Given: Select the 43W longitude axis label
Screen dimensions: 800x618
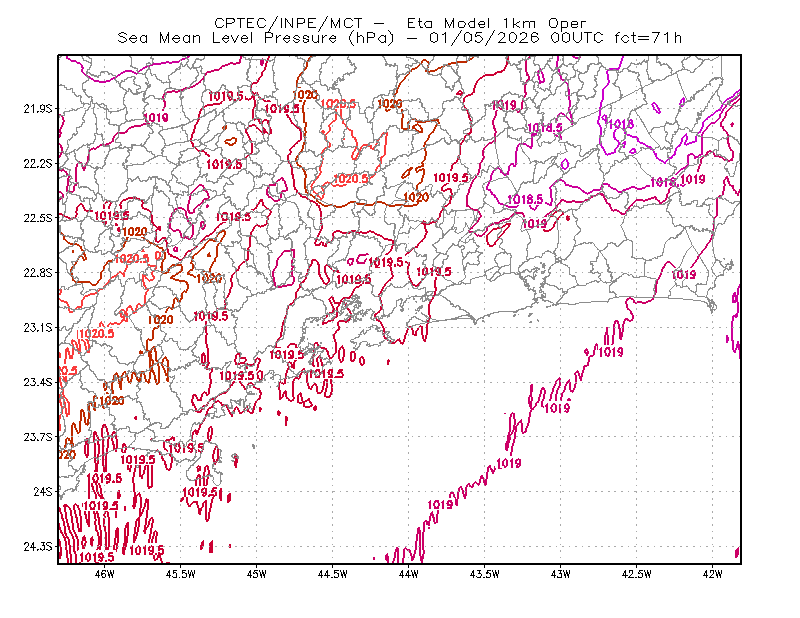Looking at the screenshot, I should click(561, 574).
